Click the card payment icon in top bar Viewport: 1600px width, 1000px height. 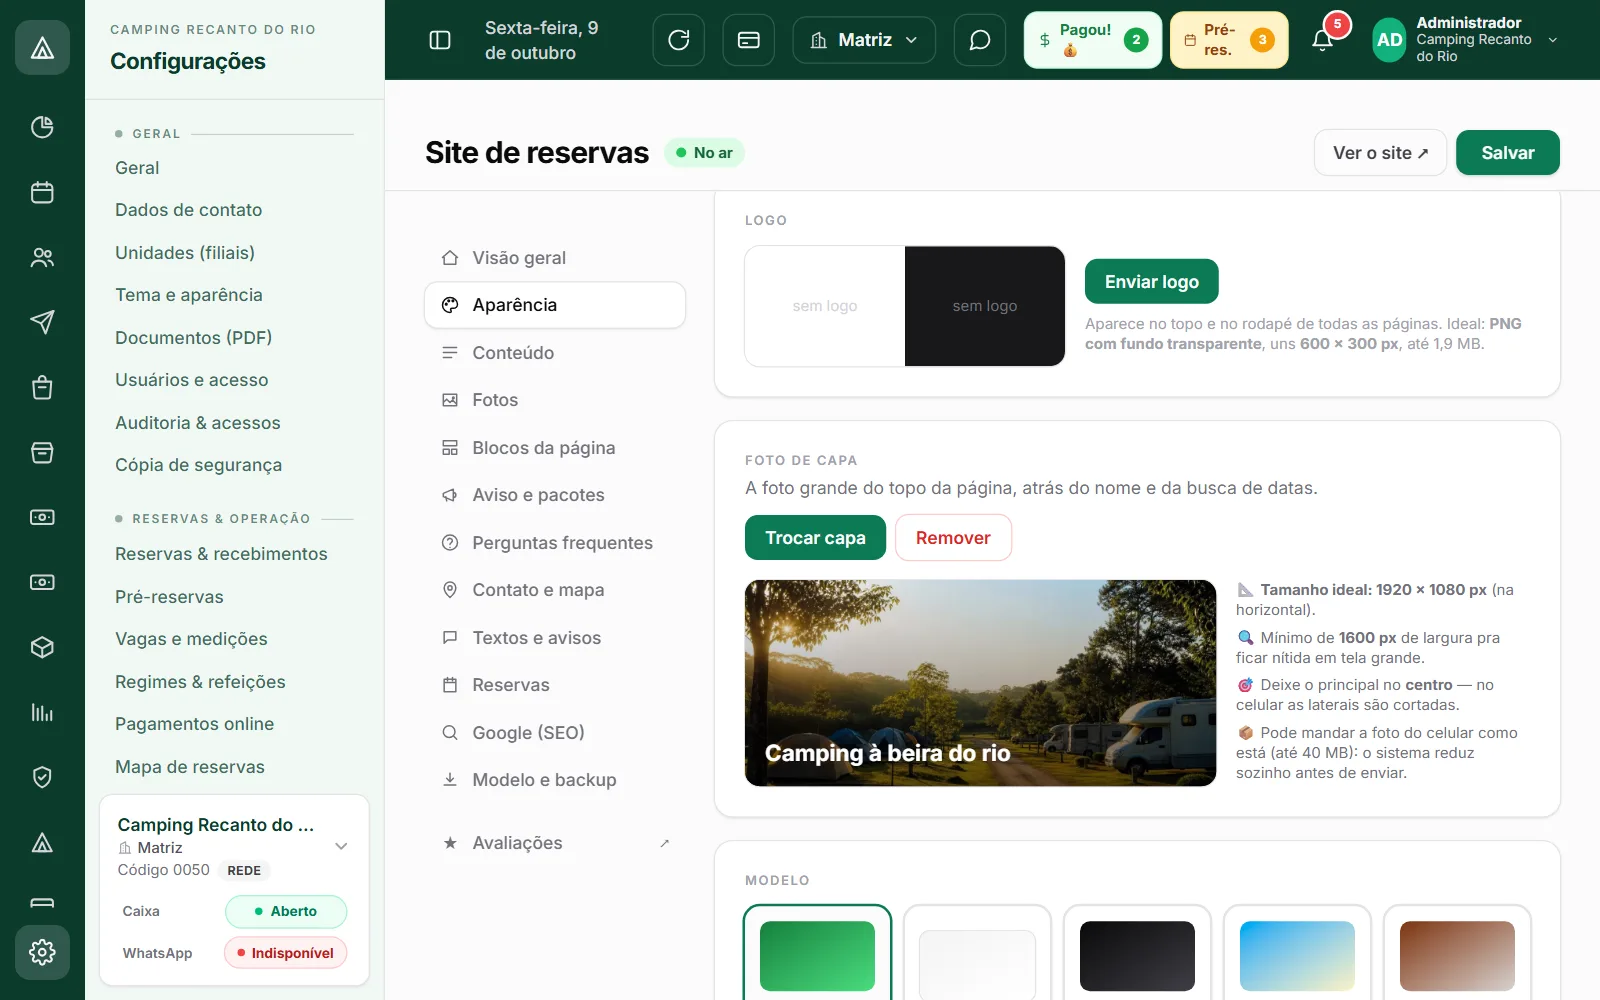pyautogui.click(x=749, y=40)
